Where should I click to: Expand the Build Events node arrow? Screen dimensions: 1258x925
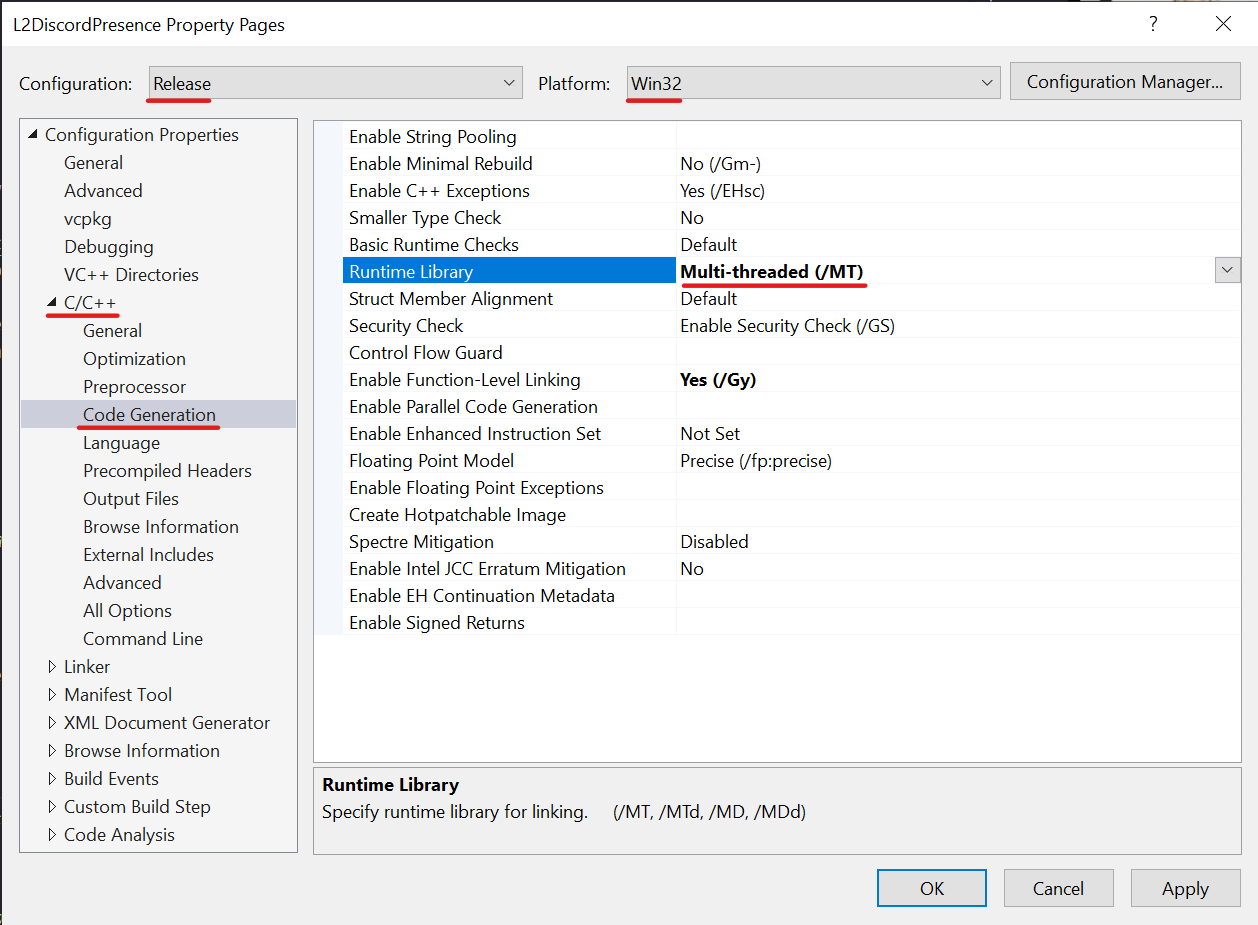52,778
